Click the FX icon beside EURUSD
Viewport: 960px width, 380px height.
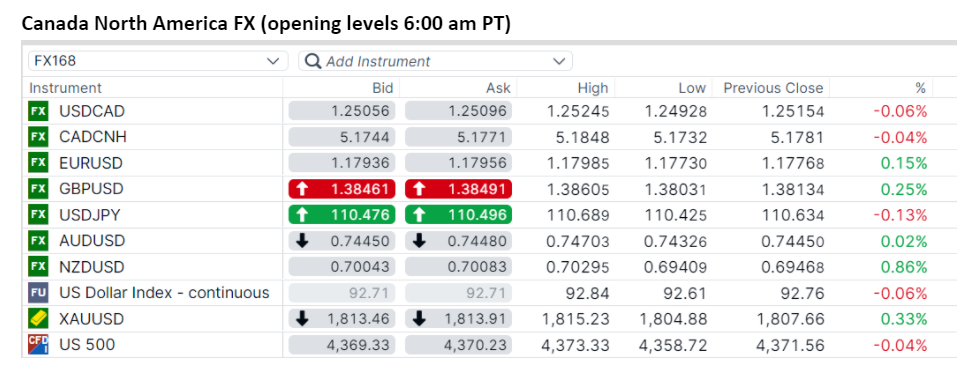(x=38, y=163)
